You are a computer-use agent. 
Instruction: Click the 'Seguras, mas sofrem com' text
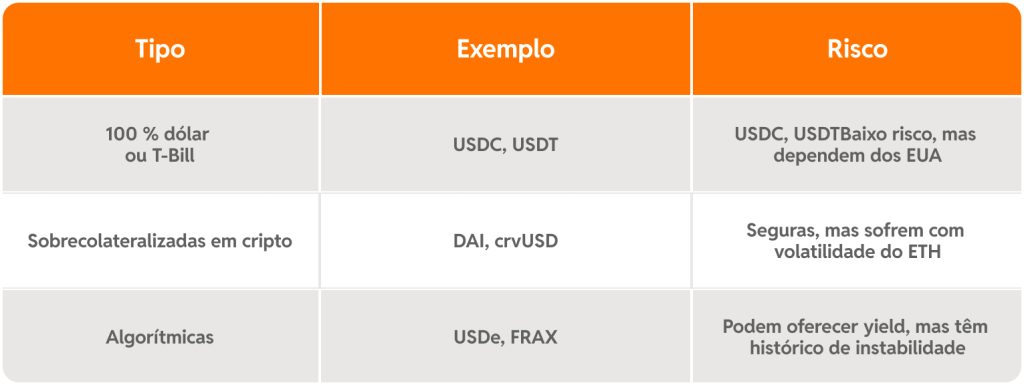pyautogui.click(x=857, y=230)
